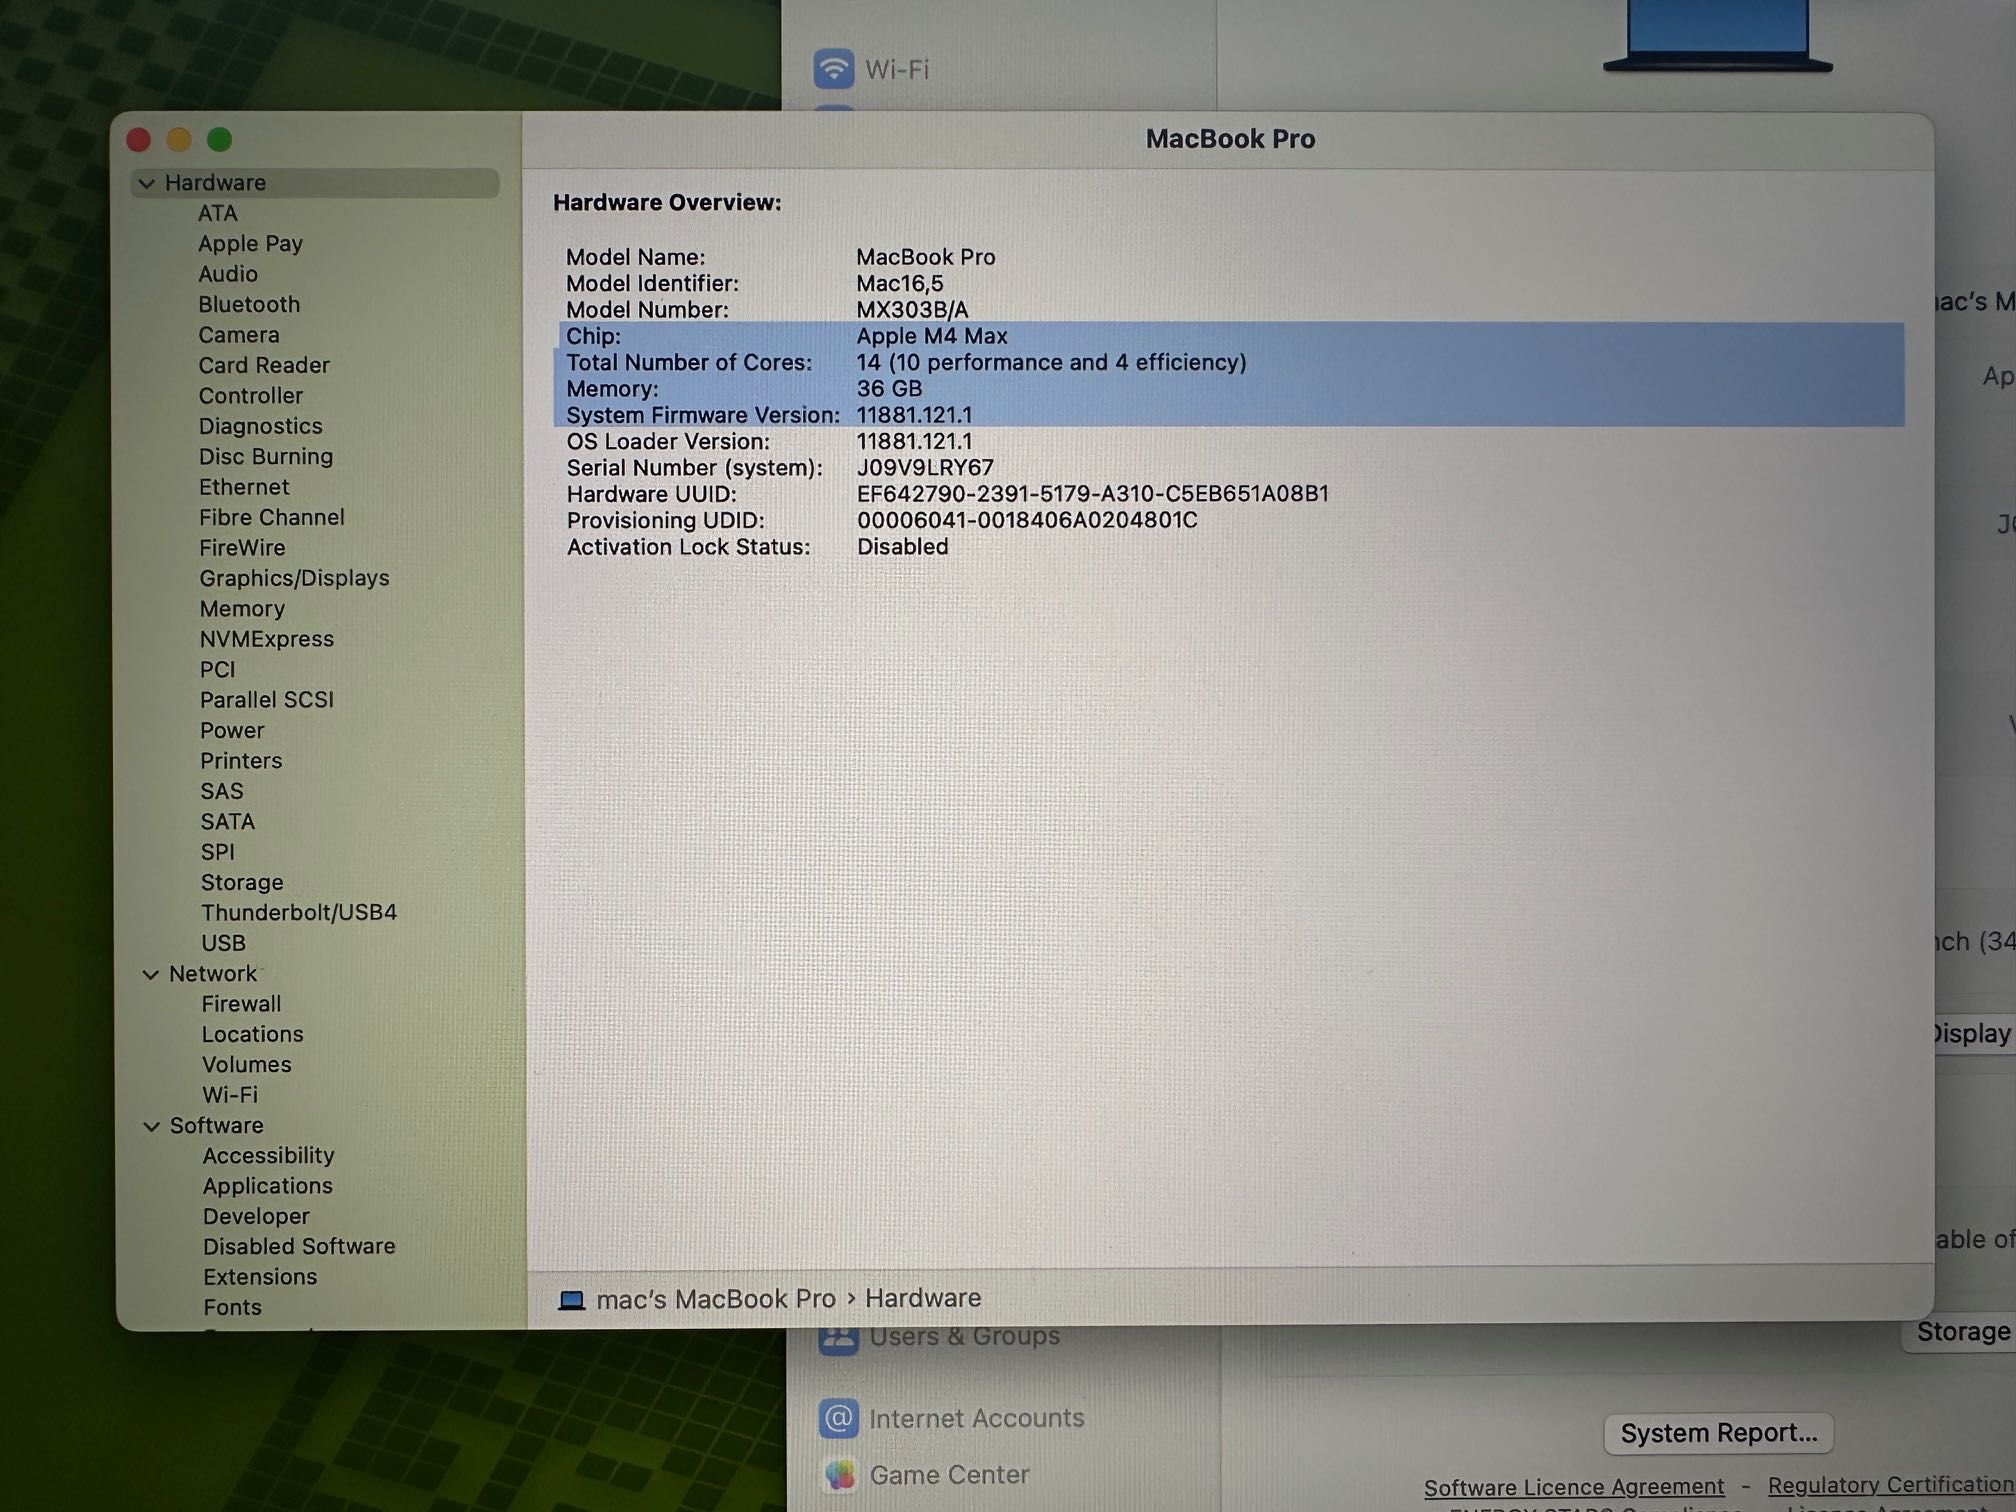Click the Wi-Fi icon in System Settings
2016x1512 pixels.
[834, 68]
